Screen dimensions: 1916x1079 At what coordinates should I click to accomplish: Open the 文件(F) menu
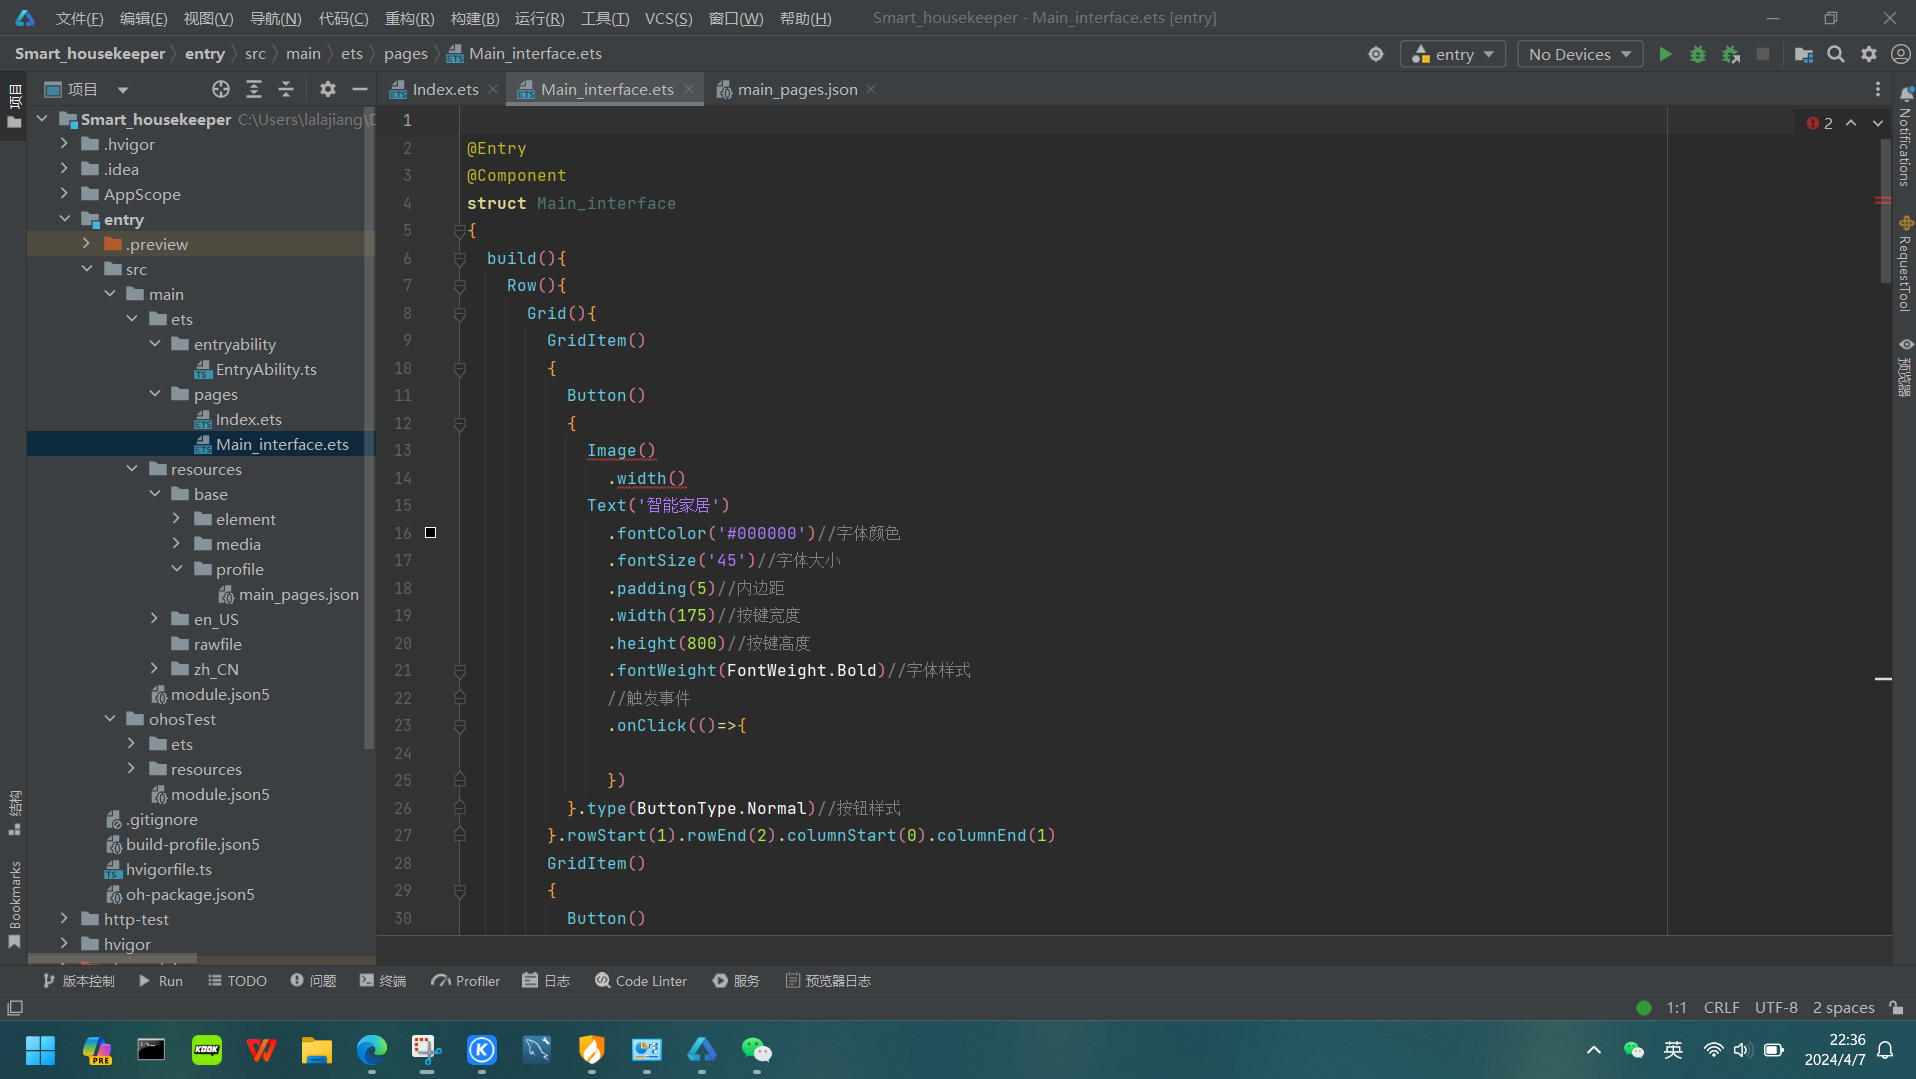point(79,18)
